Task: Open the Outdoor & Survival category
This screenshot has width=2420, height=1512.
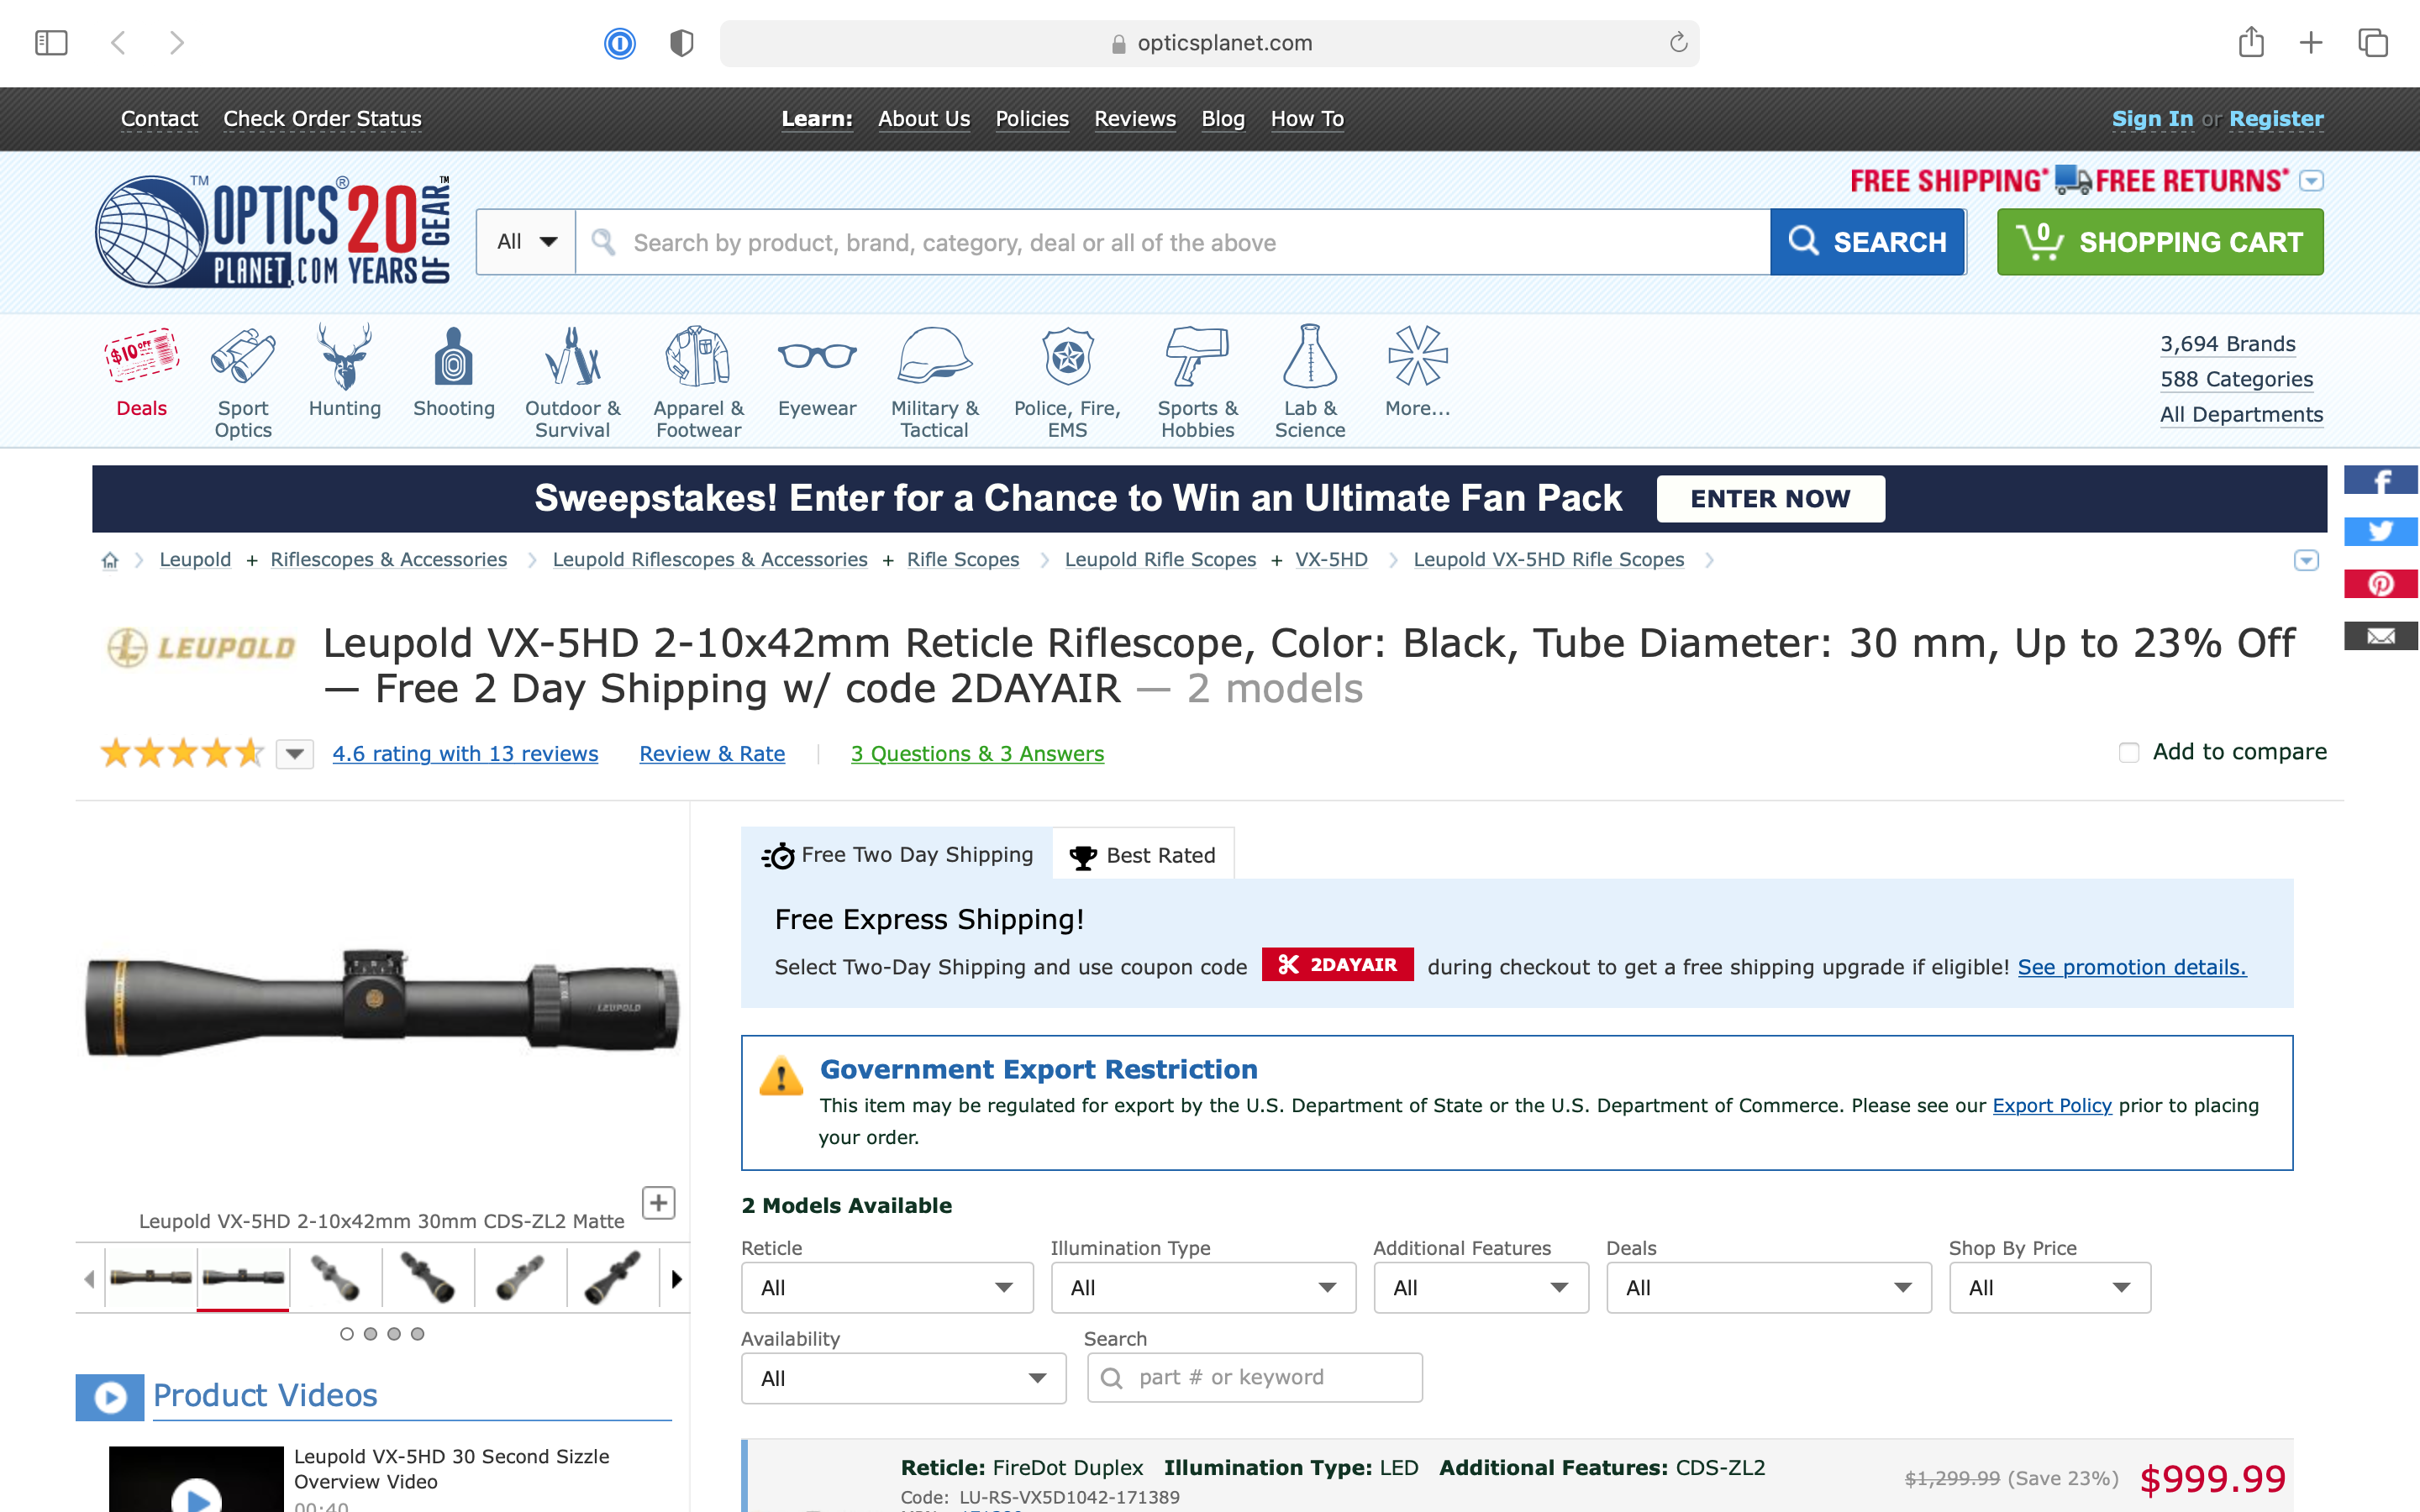Action: 572,382
